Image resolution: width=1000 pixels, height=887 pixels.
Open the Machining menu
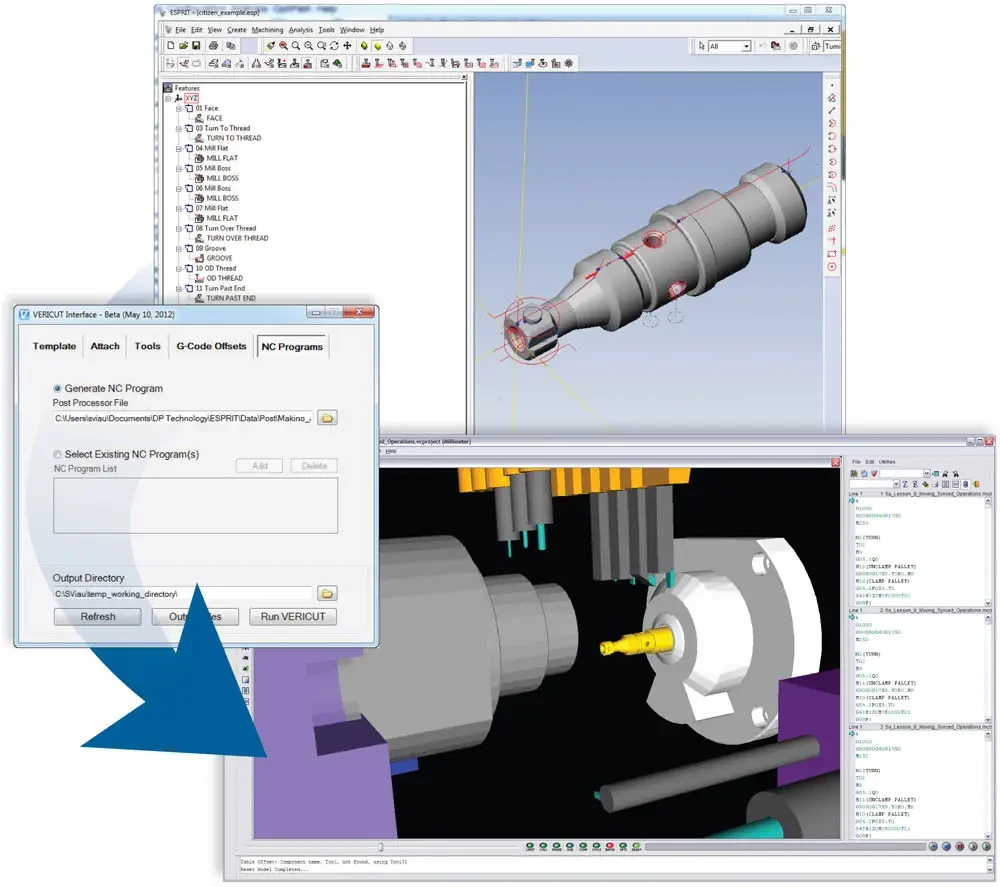point(267,30)
